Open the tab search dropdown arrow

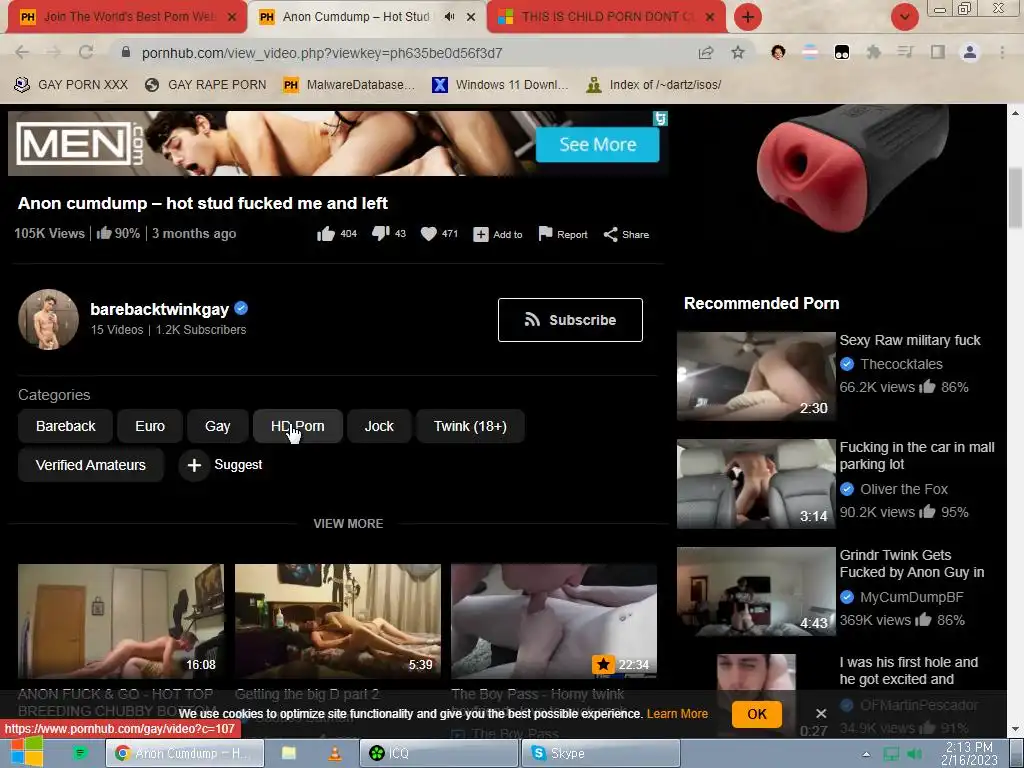point(904,17)
